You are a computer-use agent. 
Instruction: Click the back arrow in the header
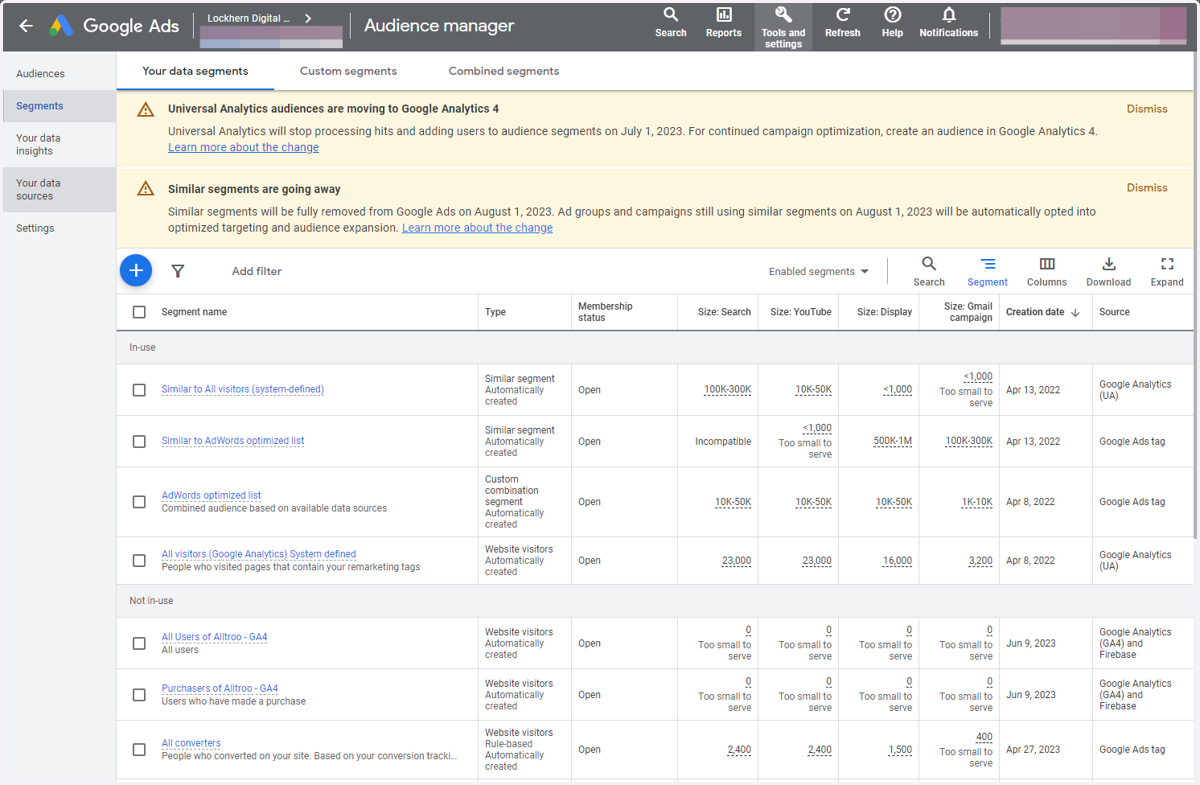[26, 26]
